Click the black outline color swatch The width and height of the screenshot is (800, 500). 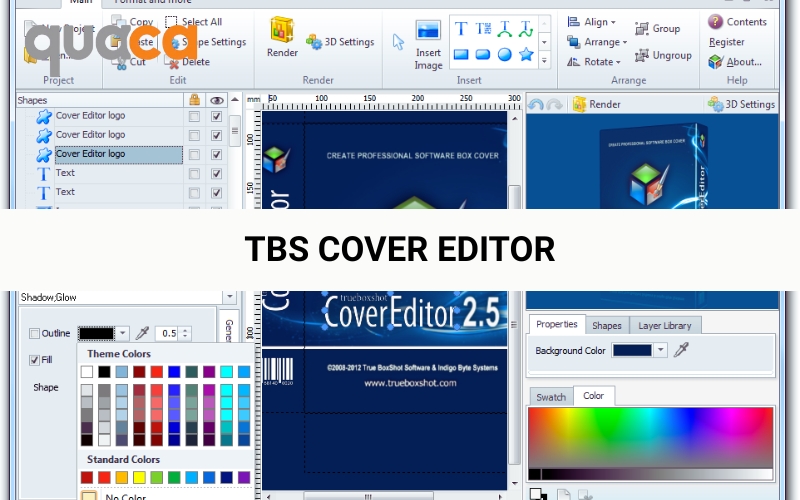click(x=96, y=333)
